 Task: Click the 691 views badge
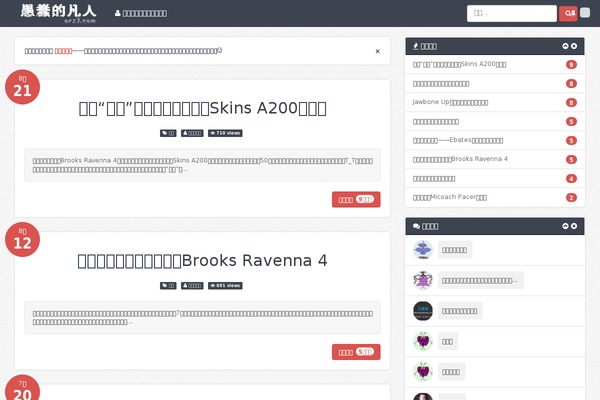(x=225, y=286)
